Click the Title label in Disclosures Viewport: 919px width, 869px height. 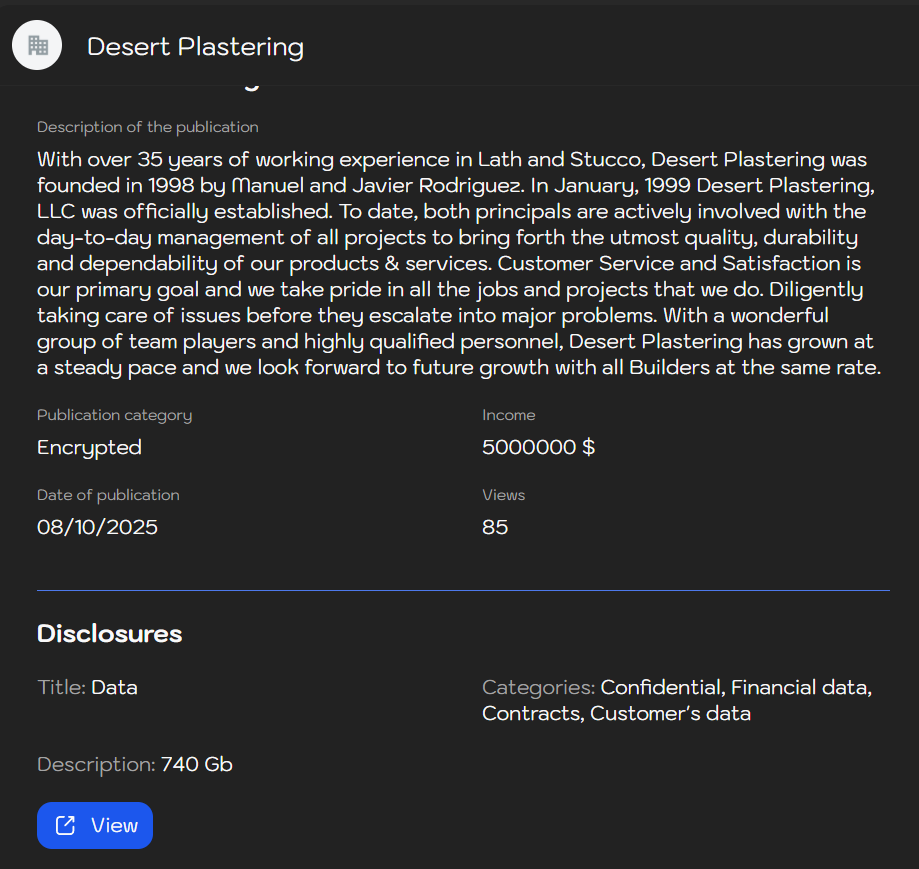[58, 687]
